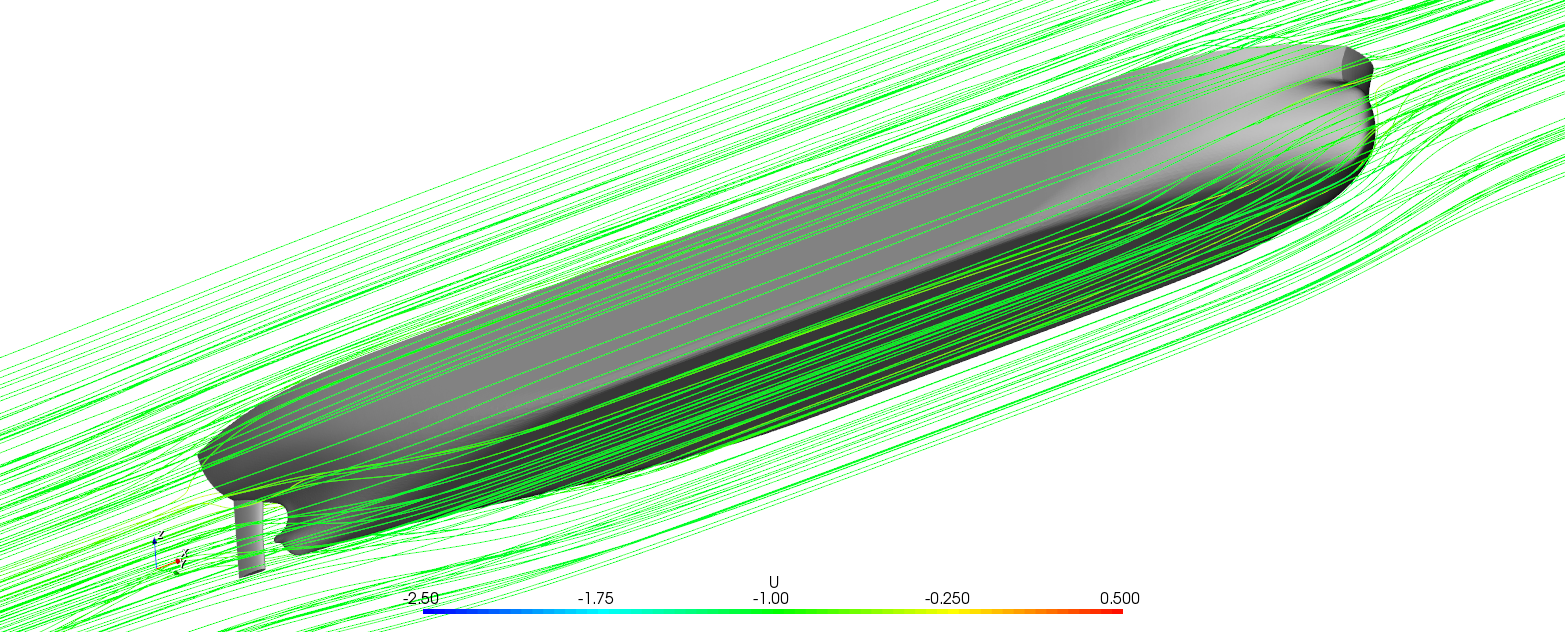Screen dimensions: 1565x632
Task: Click the -2.50 legend label
Action: click(422, 598)
